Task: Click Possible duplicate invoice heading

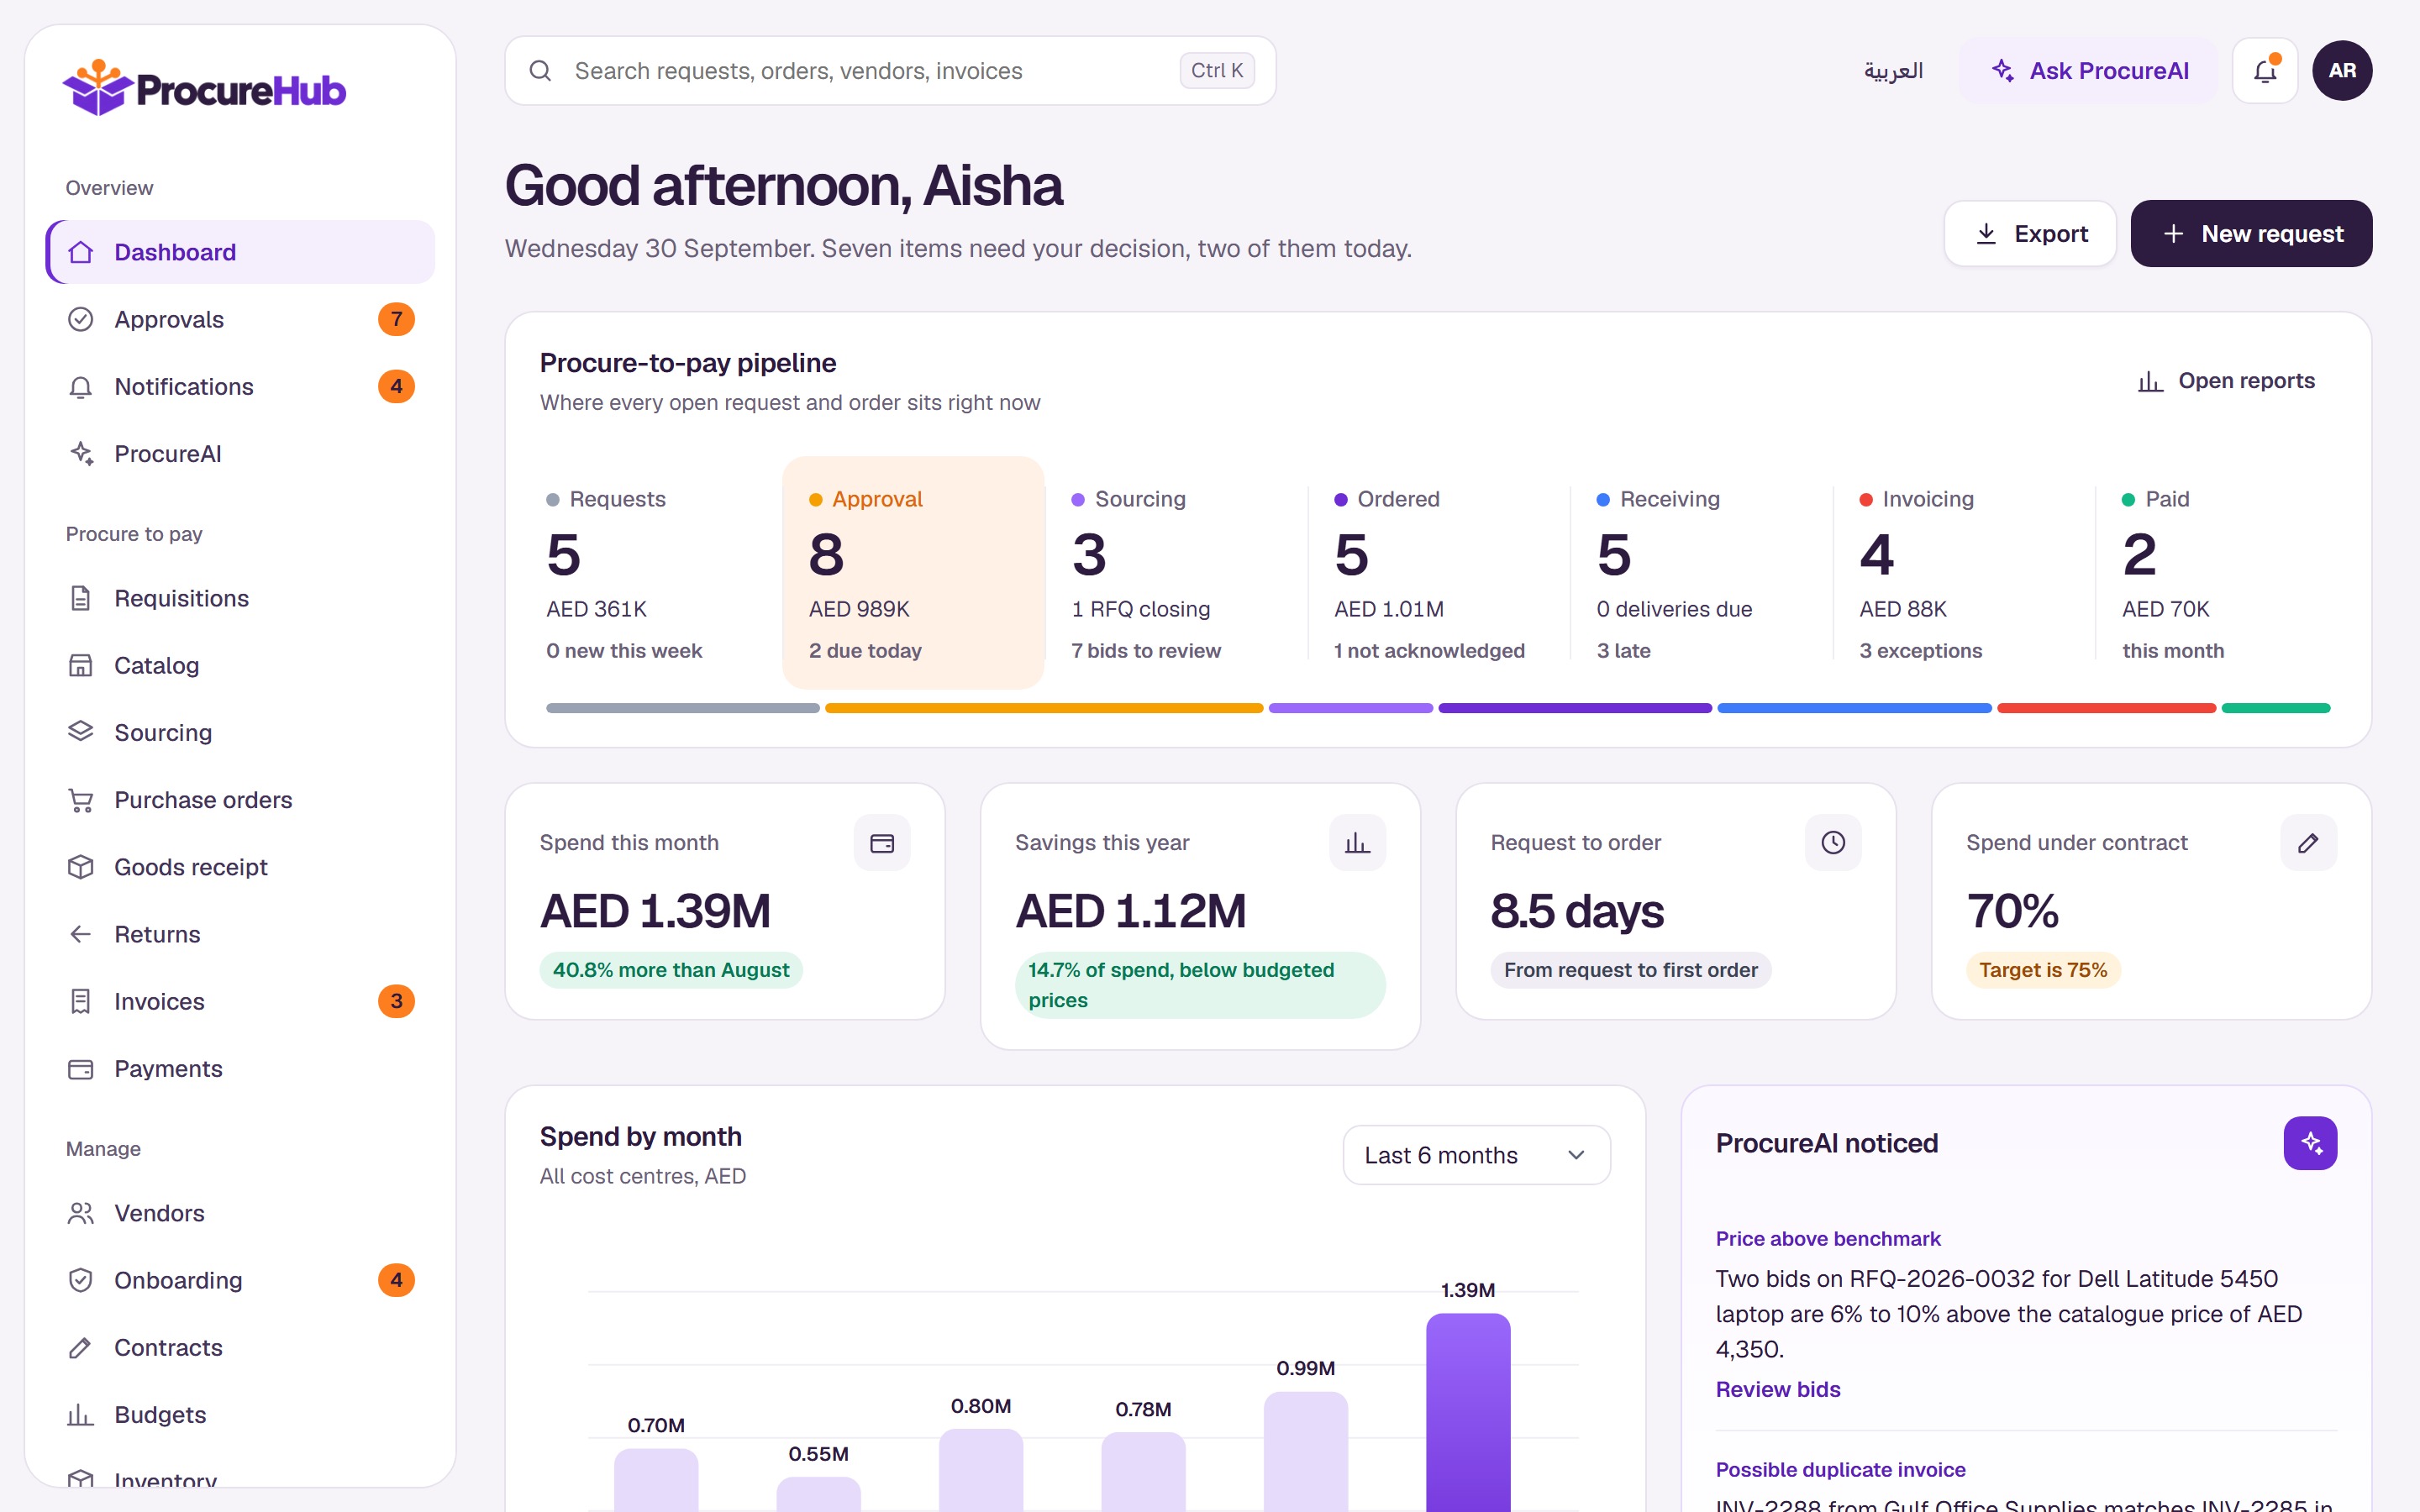Action: (x=1841, y=1470)
